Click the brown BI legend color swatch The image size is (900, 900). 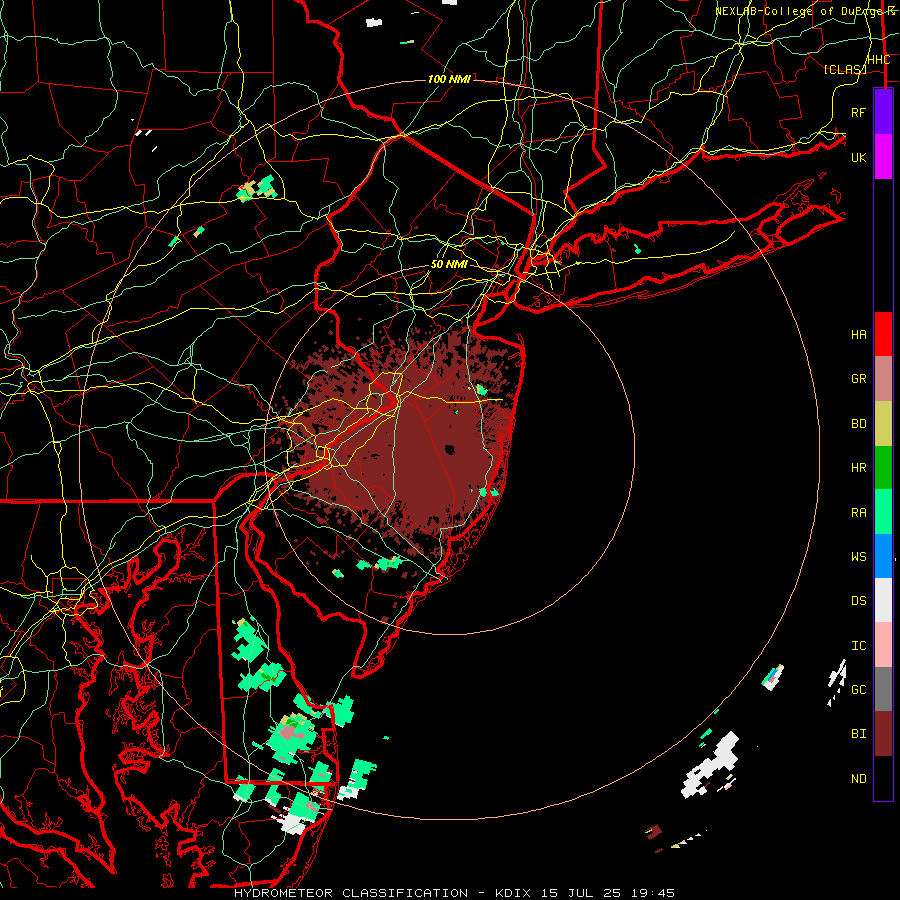click(883, 734)
